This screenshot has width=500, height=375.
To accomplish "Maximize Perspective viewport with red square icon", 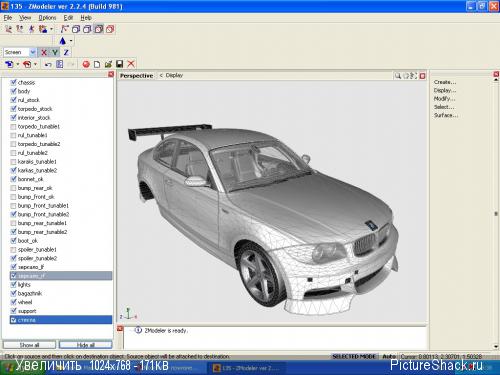I will pyautogui.click(x=422, y=76).
